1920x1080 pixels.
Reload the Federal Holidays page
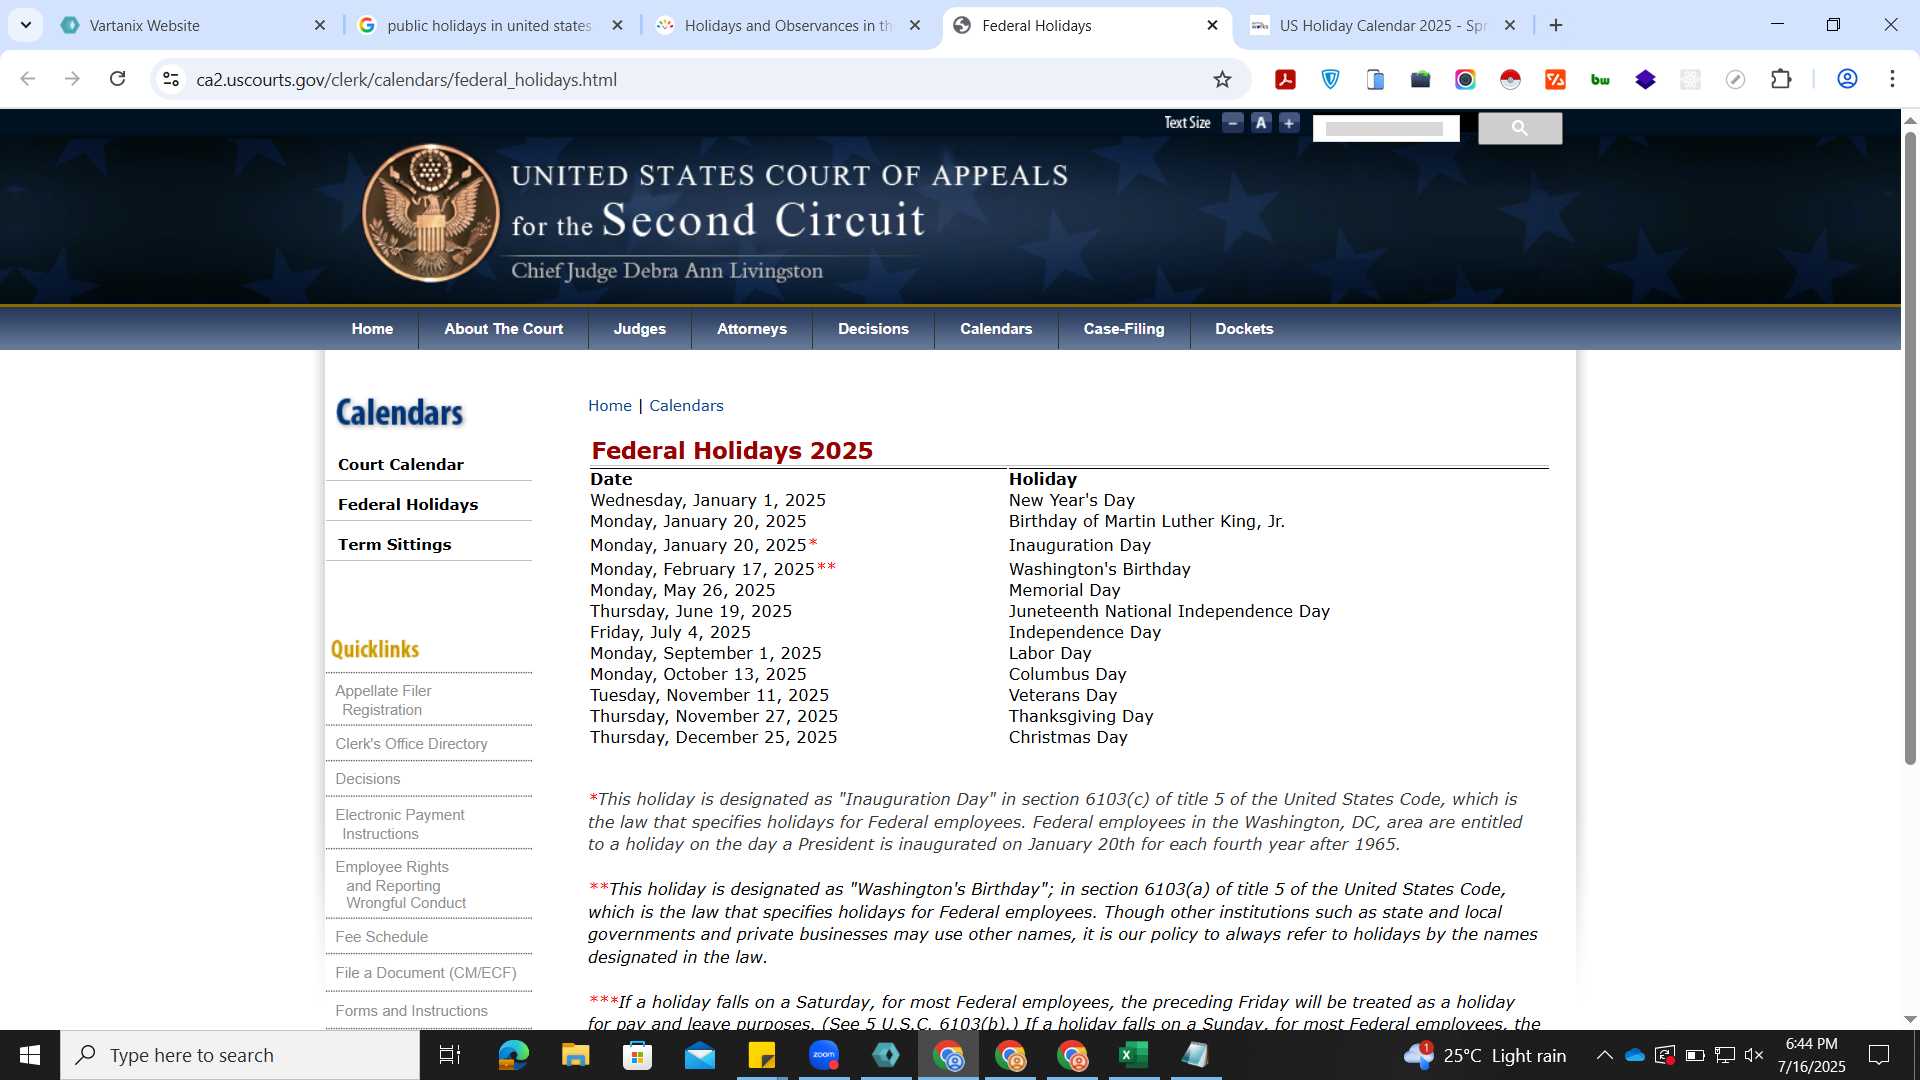click(x=117, y=79)
